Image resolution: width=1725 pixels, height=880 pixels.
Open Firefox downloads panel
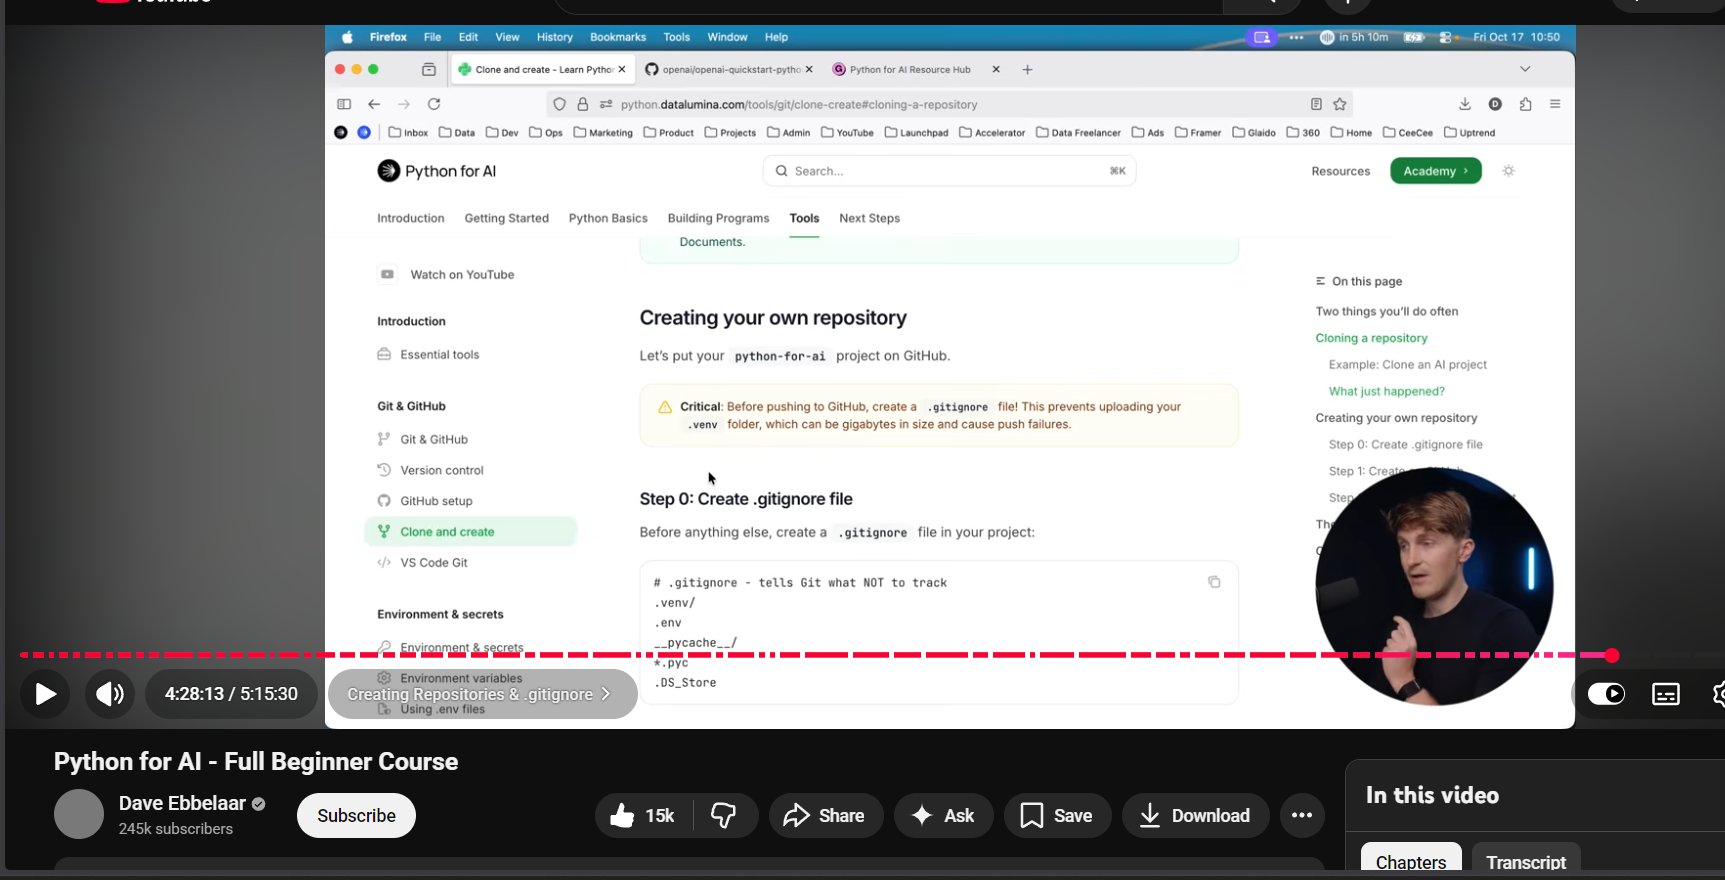(1465, 104)
